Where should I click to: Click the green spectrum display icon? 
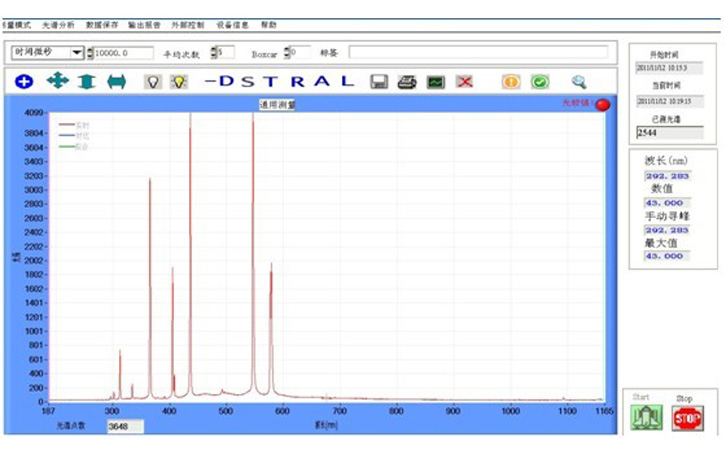pyautogui.click(x=435, y=82)
